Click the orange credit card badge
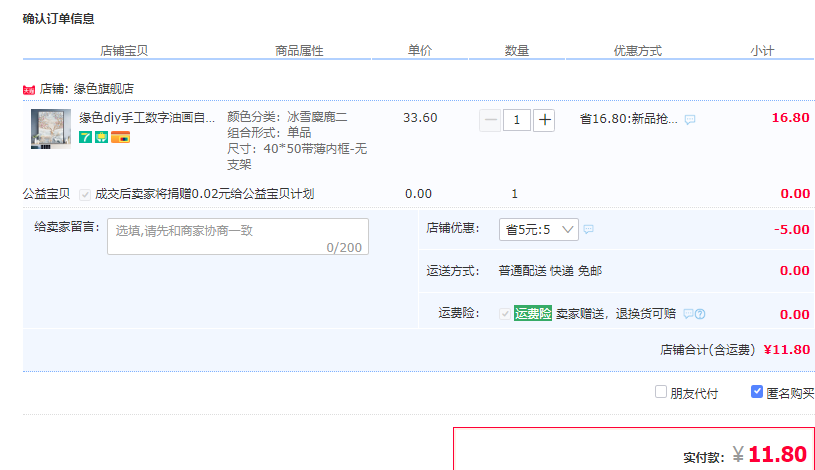Screen dimensions: 815x470 (x=120, y=137)
